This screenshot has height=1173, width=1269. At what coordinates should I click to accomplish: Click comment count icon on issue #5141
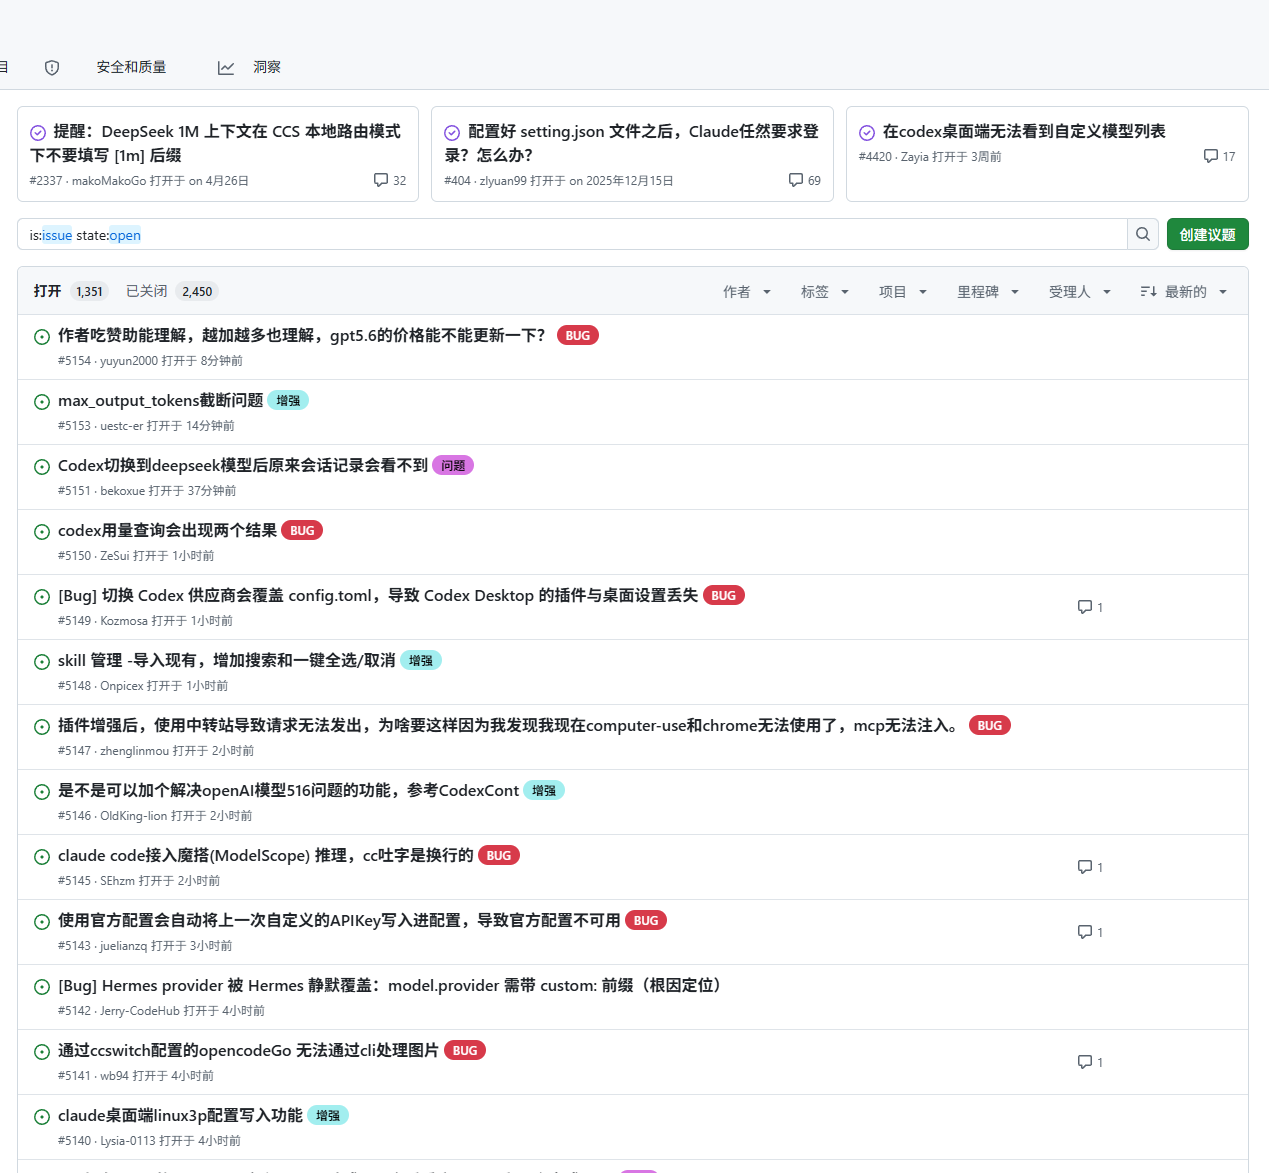pos(1085,1062)
